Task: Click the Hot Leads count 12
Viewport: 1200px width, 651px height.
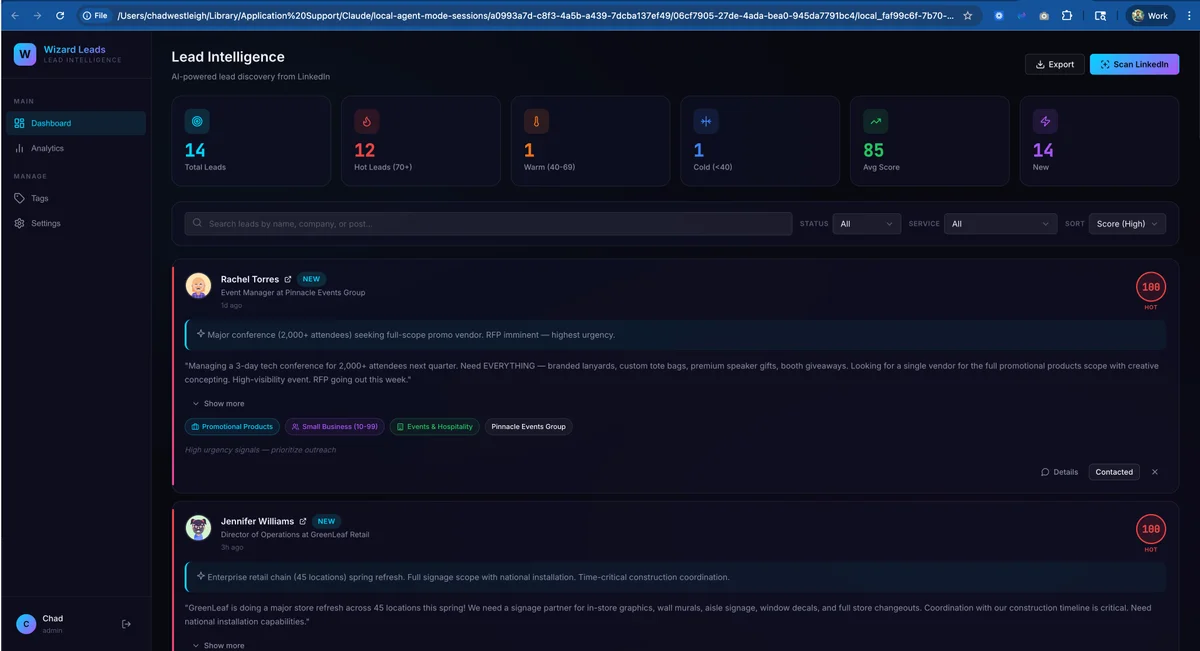Action: [x=365, y=150]
